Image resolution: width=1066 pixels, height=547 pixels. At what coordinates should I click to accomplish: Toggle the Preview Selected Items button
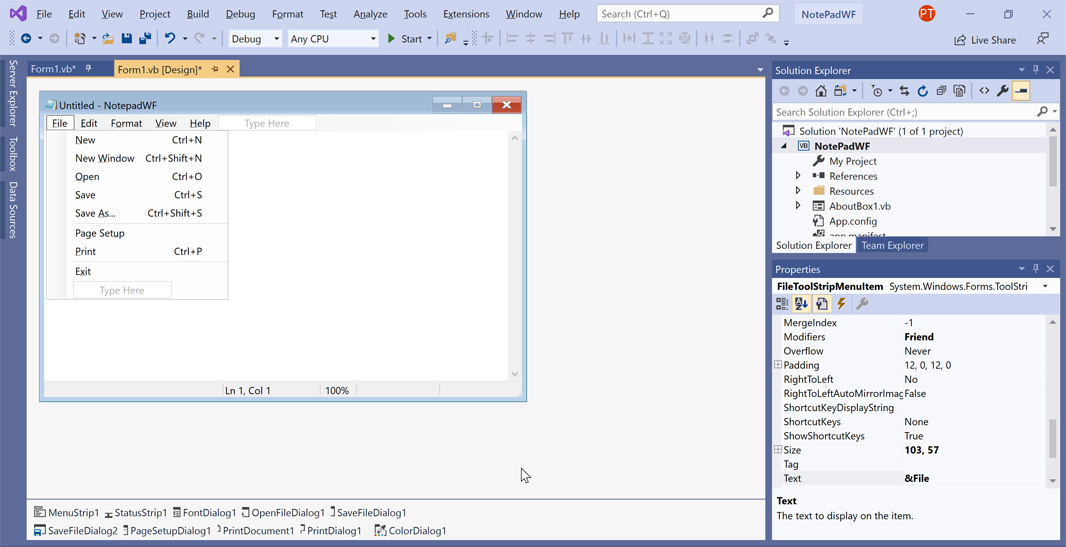click(1021, 91)
